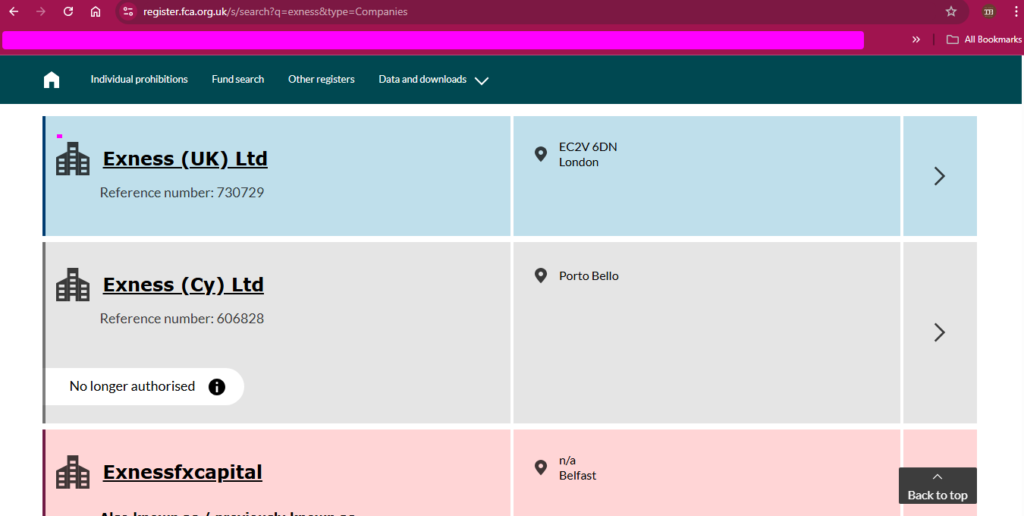This screenshot has height=516, width=1024.
Task: Click the location pin beside EC2V 6DN London
Action: 541,154
